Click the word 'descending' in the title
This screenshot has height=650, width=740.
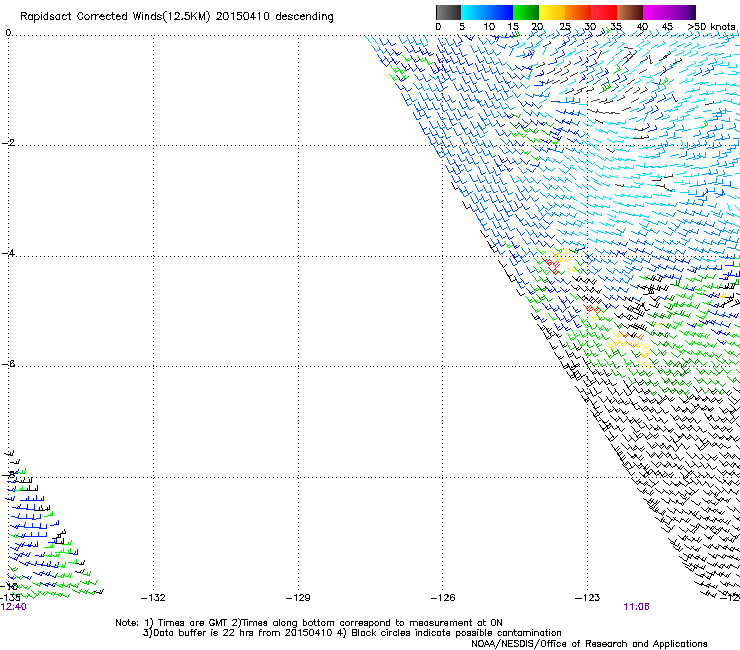coord(304,17)
